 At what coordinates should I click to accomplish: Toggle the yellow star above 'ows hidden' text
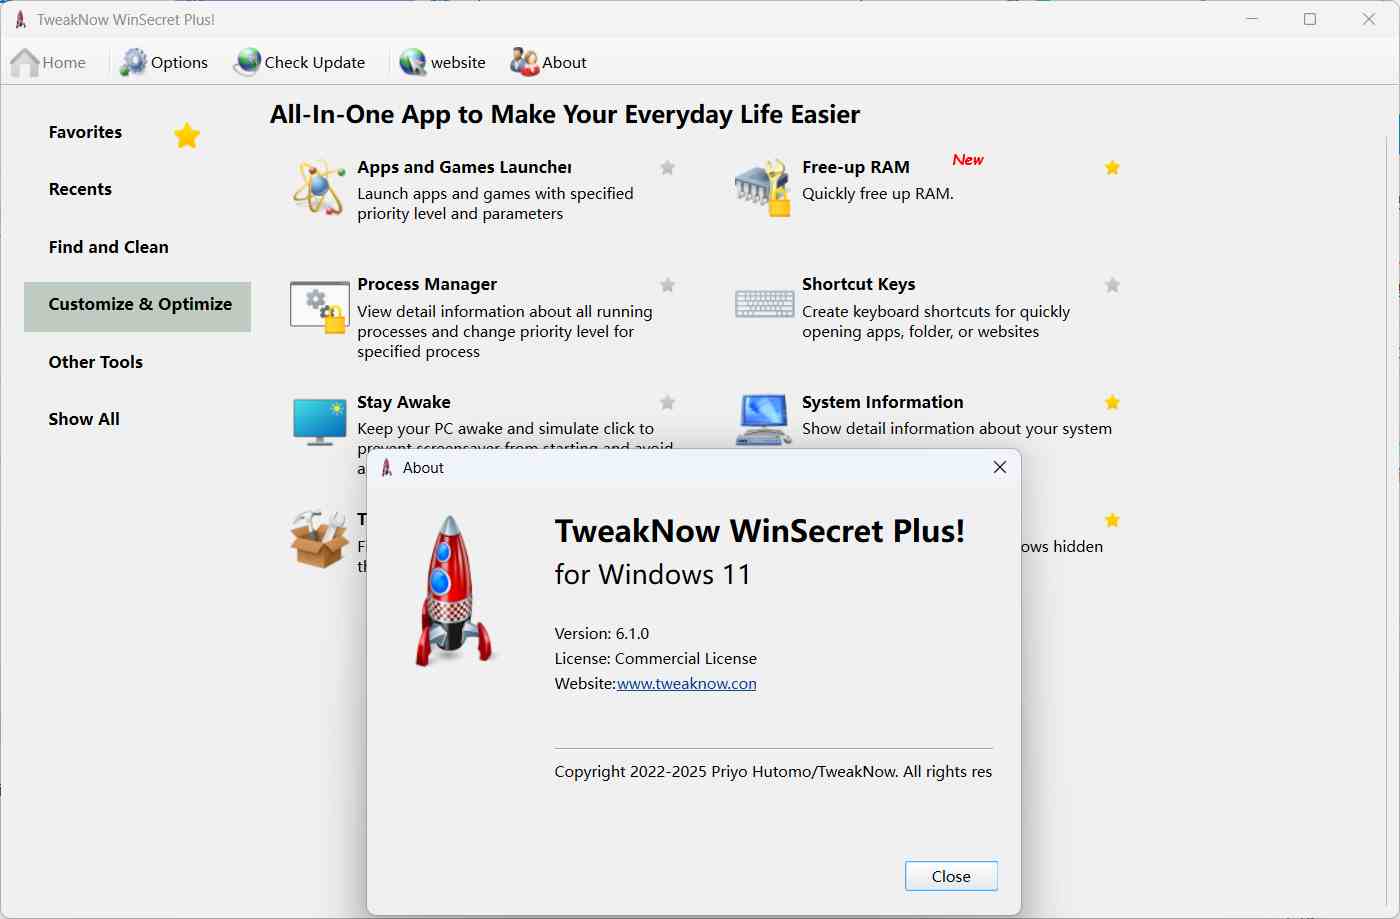[x=1112, y=520]
